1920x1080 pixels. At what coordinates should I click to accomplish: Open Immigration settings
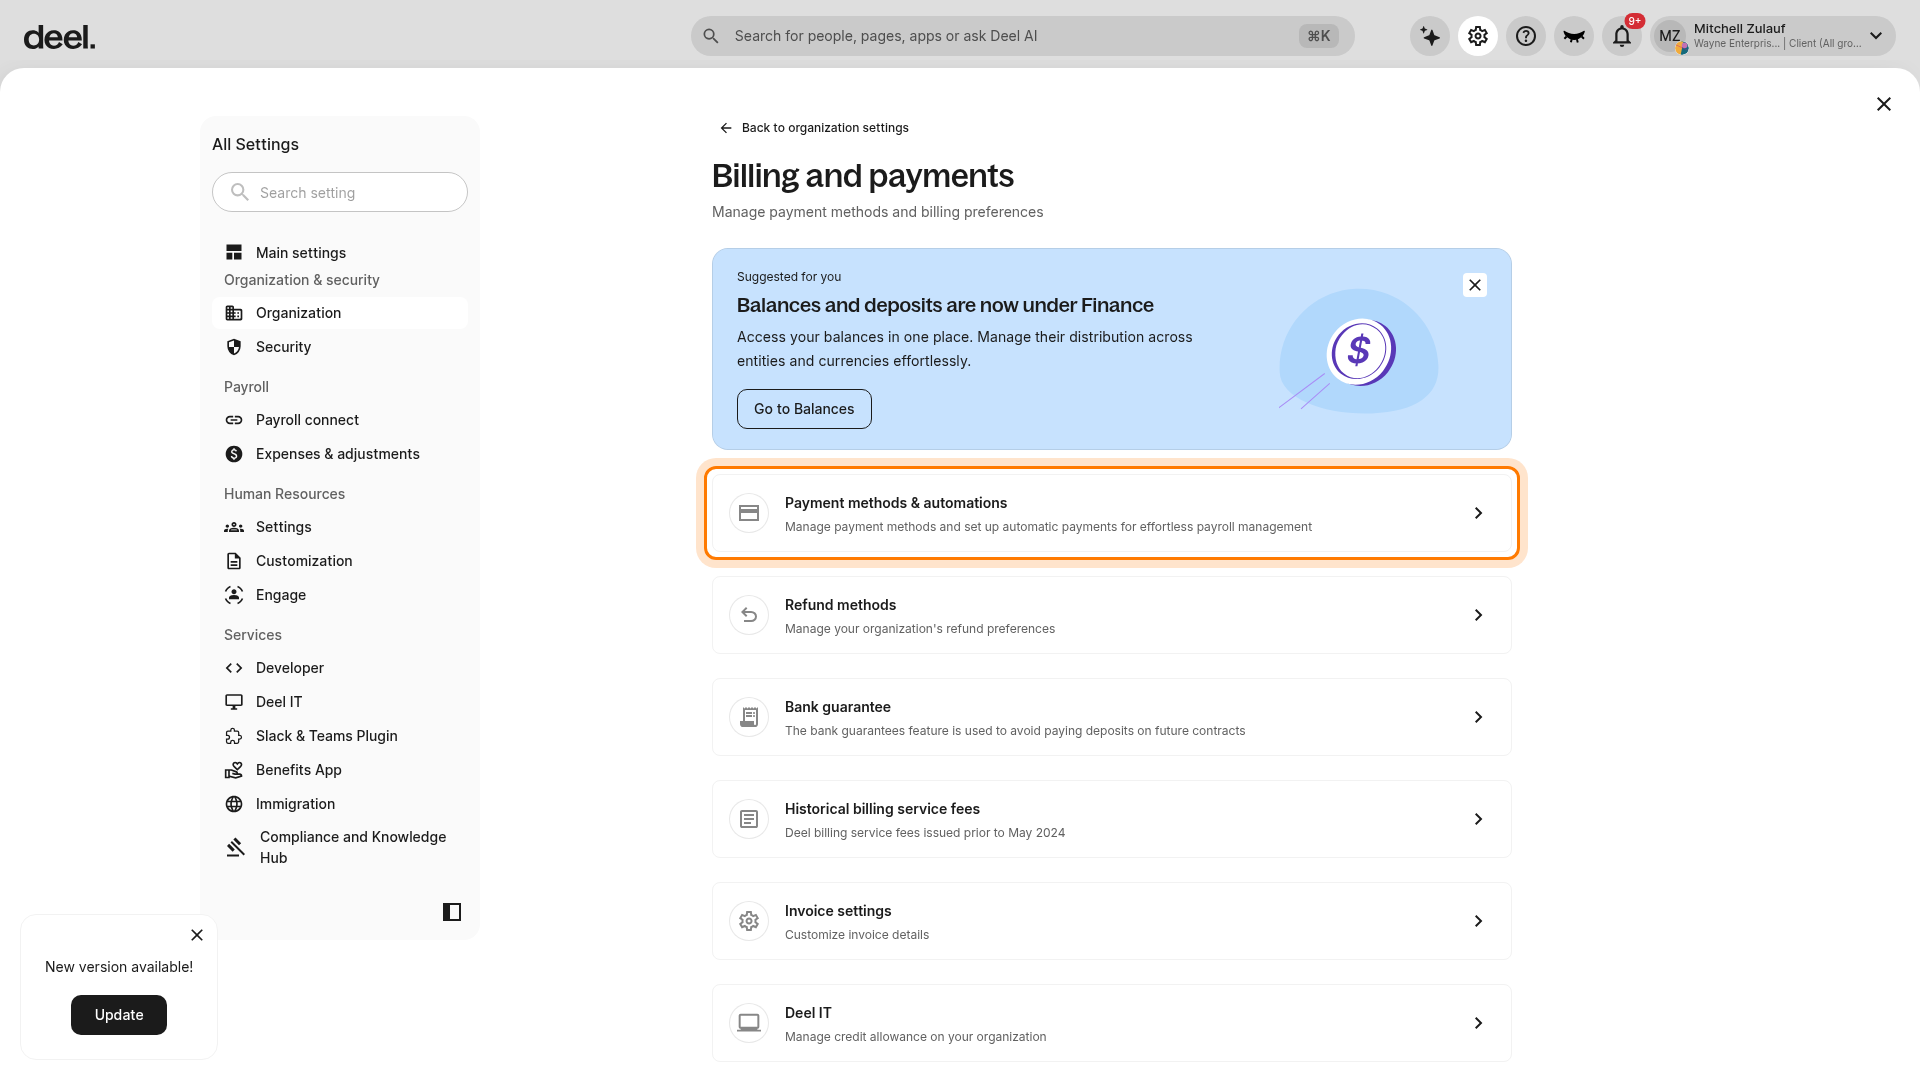pos(340,804)
